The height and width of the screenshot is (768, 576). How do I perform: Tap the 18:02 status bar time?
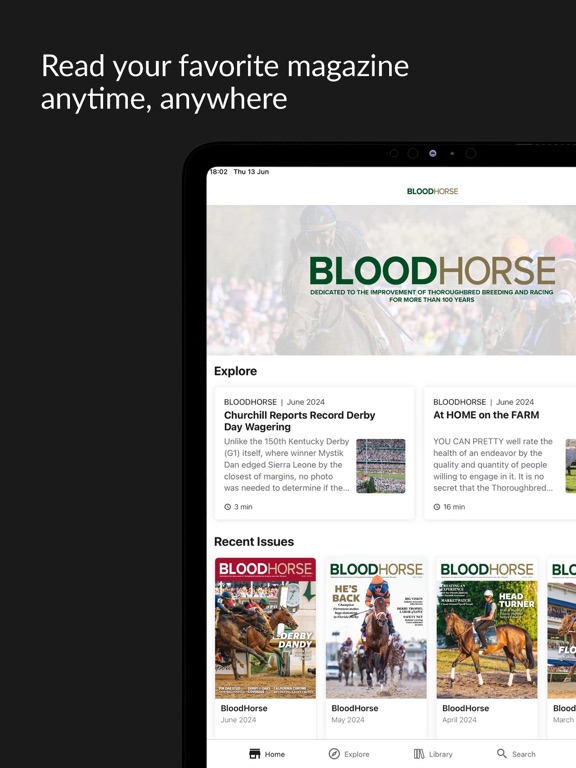tap(218, 171)
